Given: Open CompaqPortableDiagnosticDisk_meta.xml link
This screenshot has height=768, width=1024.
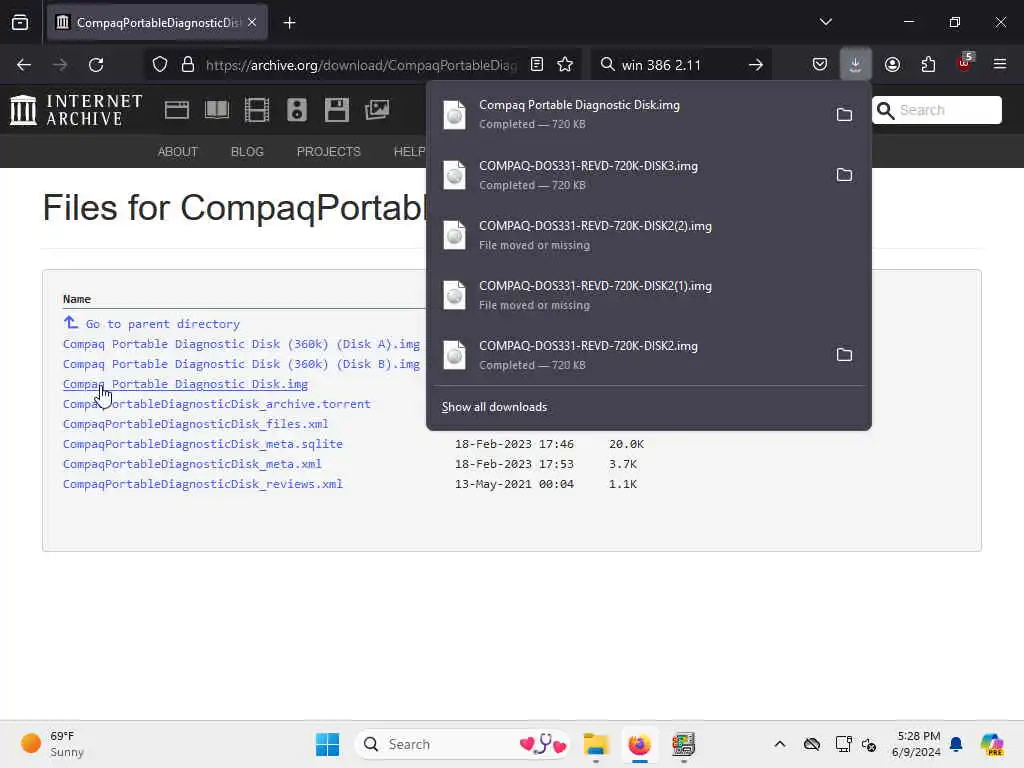Looking at the screenshot, I should tap(192, 464).
